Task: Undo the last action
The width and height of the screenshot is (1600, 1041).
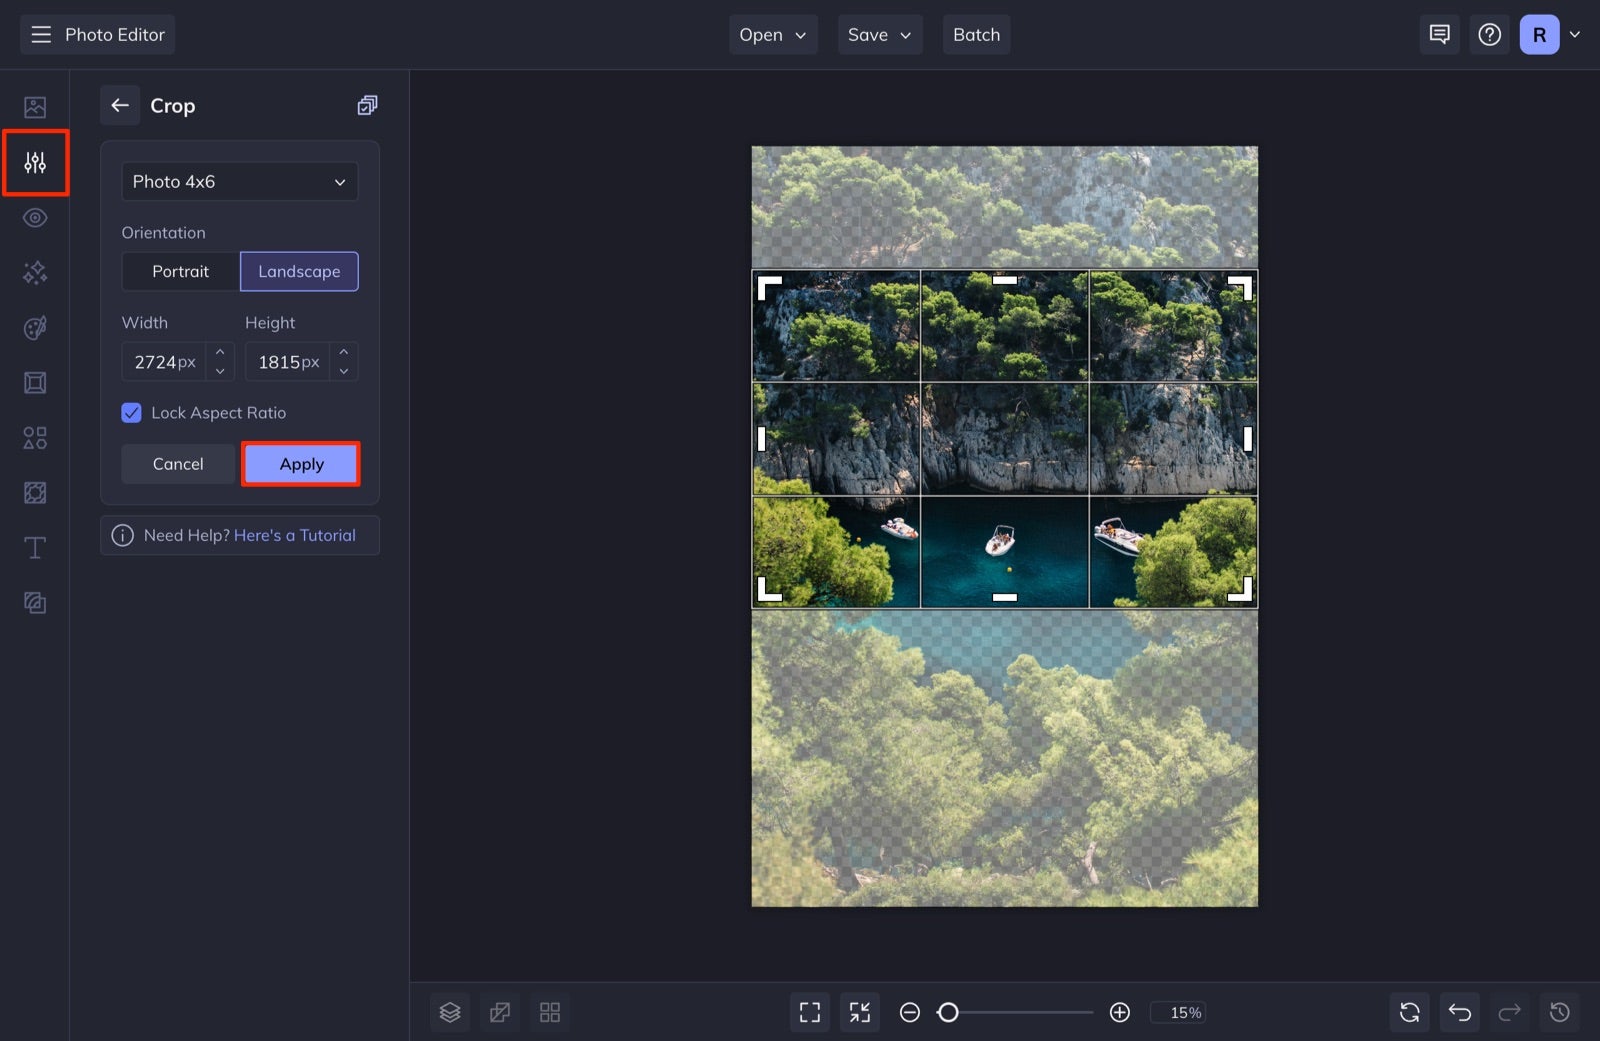Action: 1459,1011
